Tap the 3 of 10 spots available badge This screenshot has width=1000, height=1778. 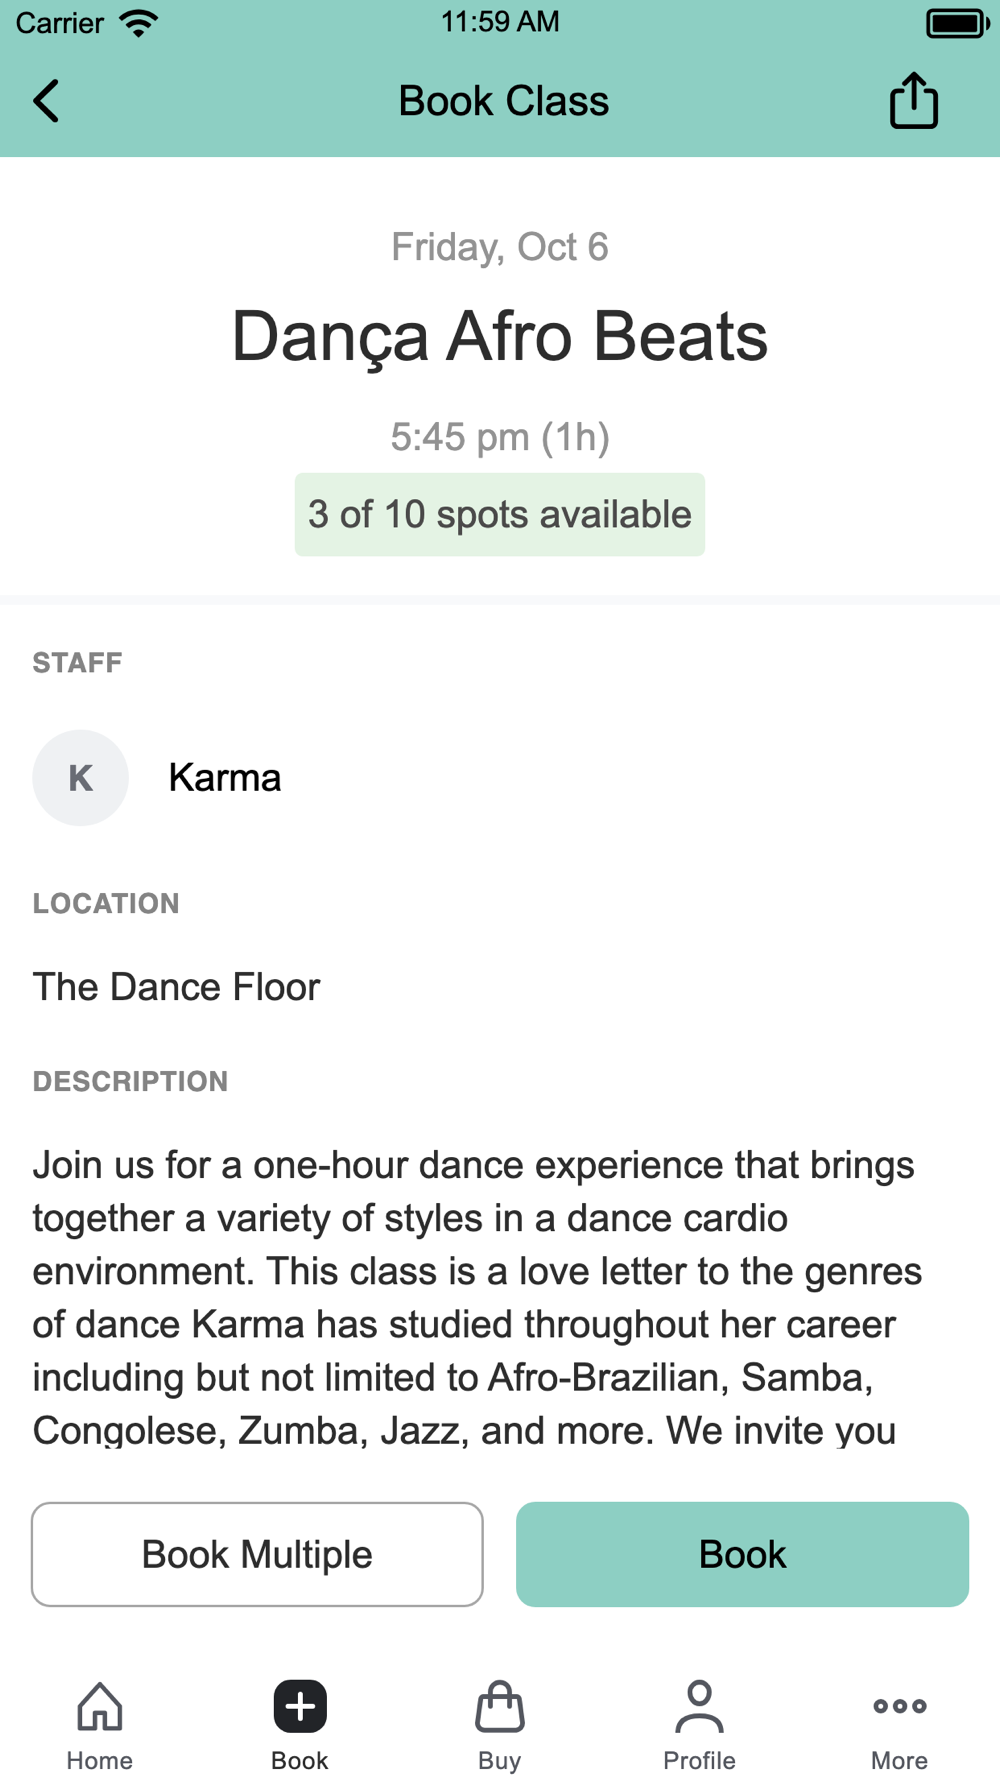[x=499, y=514]
